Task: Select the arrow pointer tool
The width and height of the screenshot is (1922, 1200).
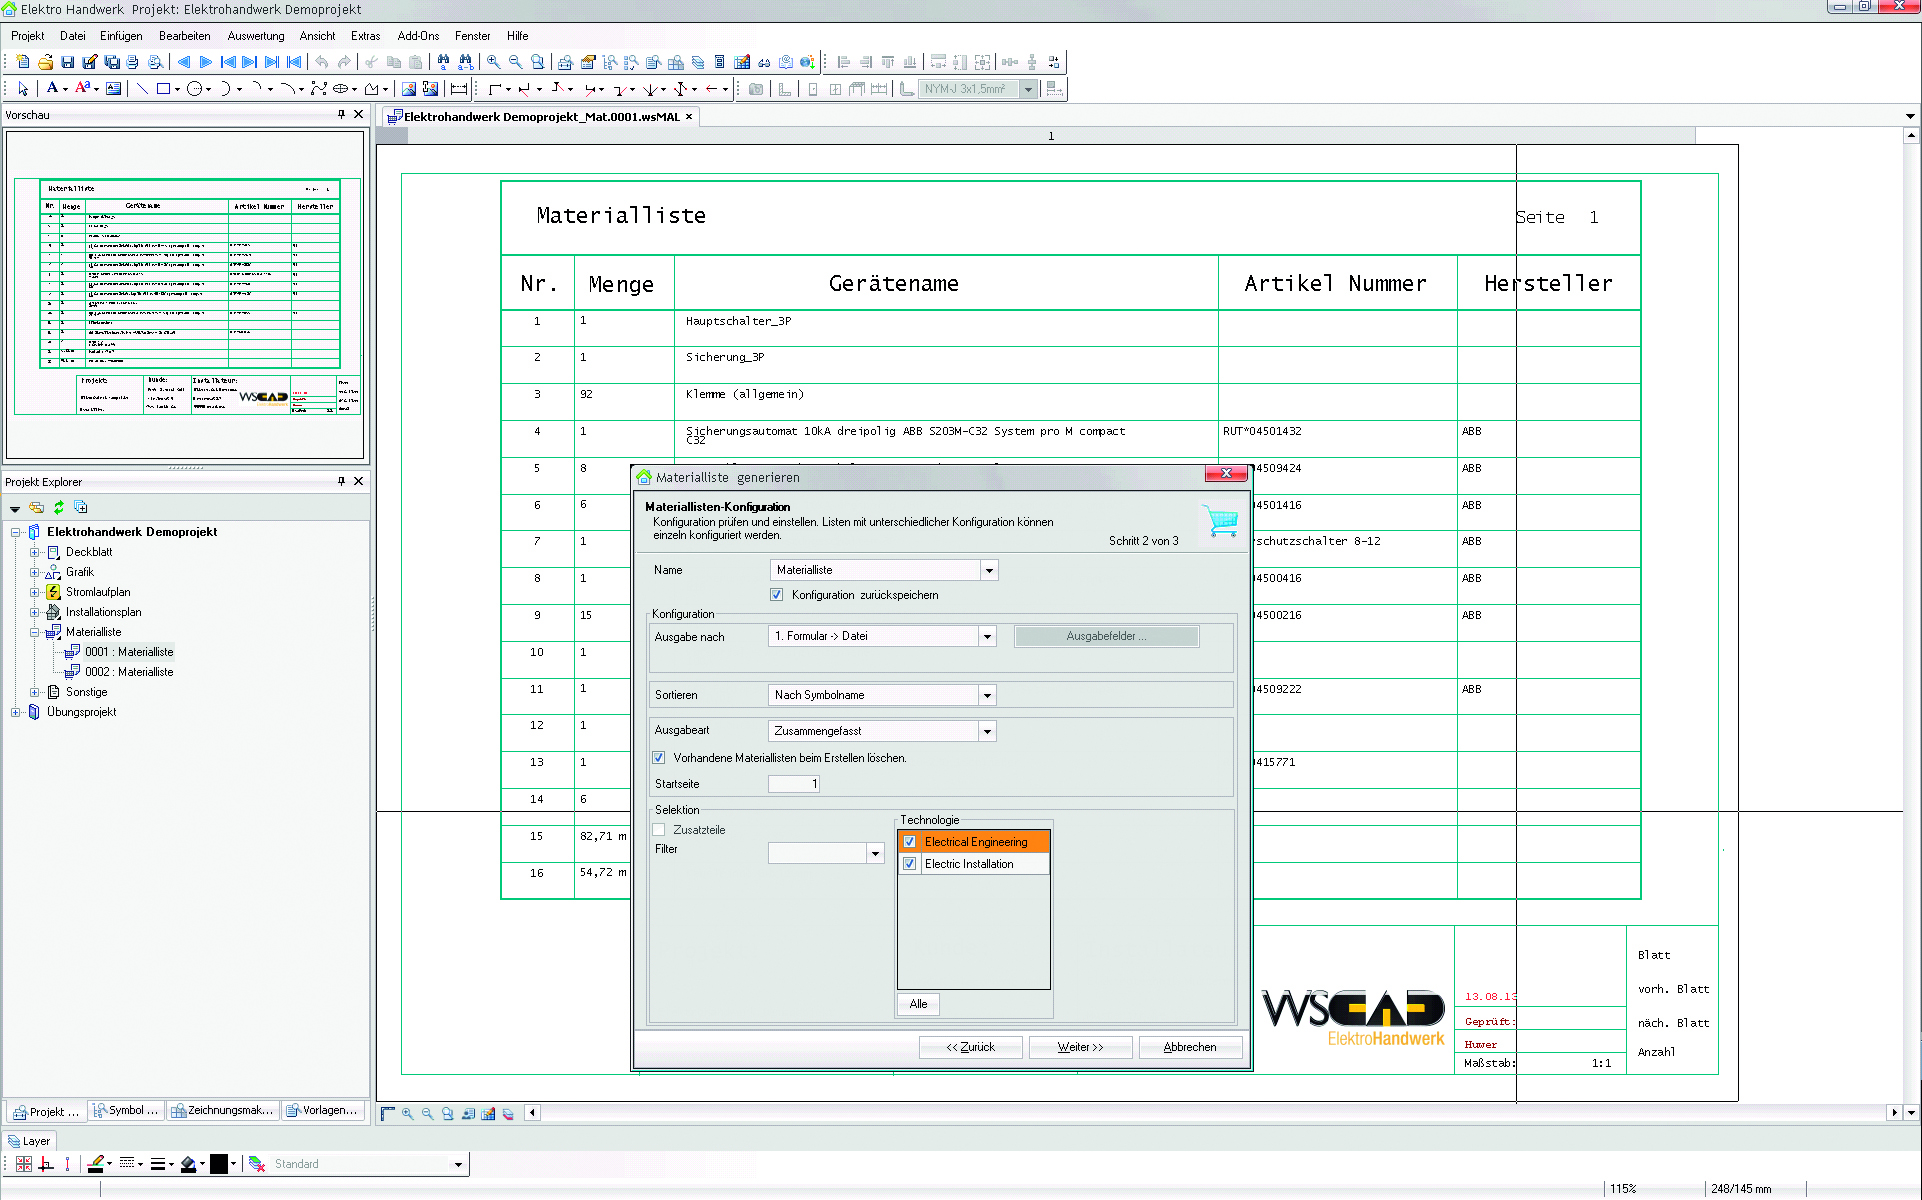Action: click(x=23, y=89)
